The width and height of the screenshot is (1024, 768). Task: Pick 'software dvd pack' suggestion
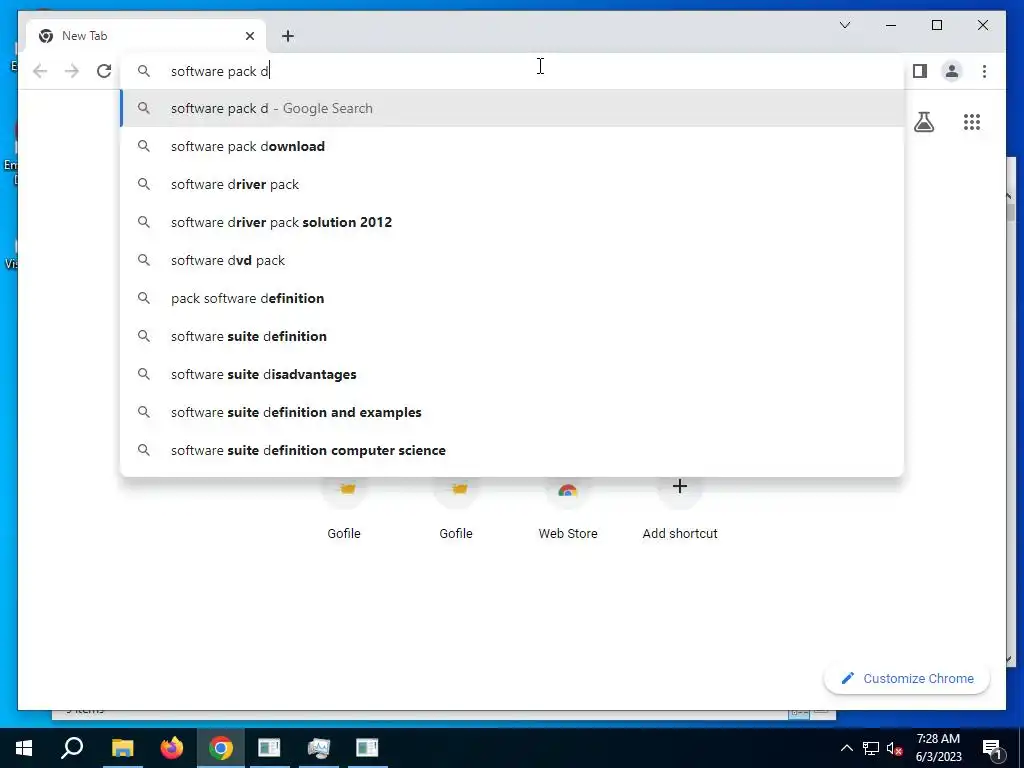click(512, 260)
